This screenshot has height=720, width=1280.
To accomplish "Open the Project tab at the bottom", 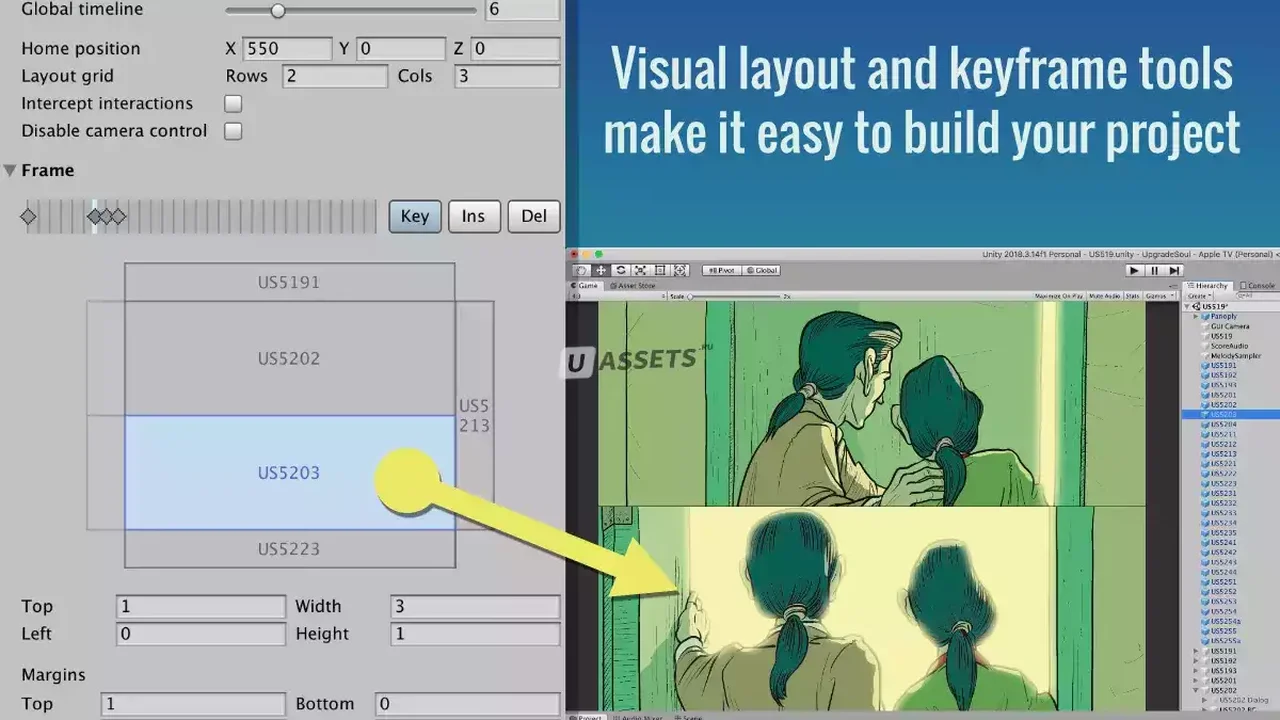I will (x=587, y=716).
